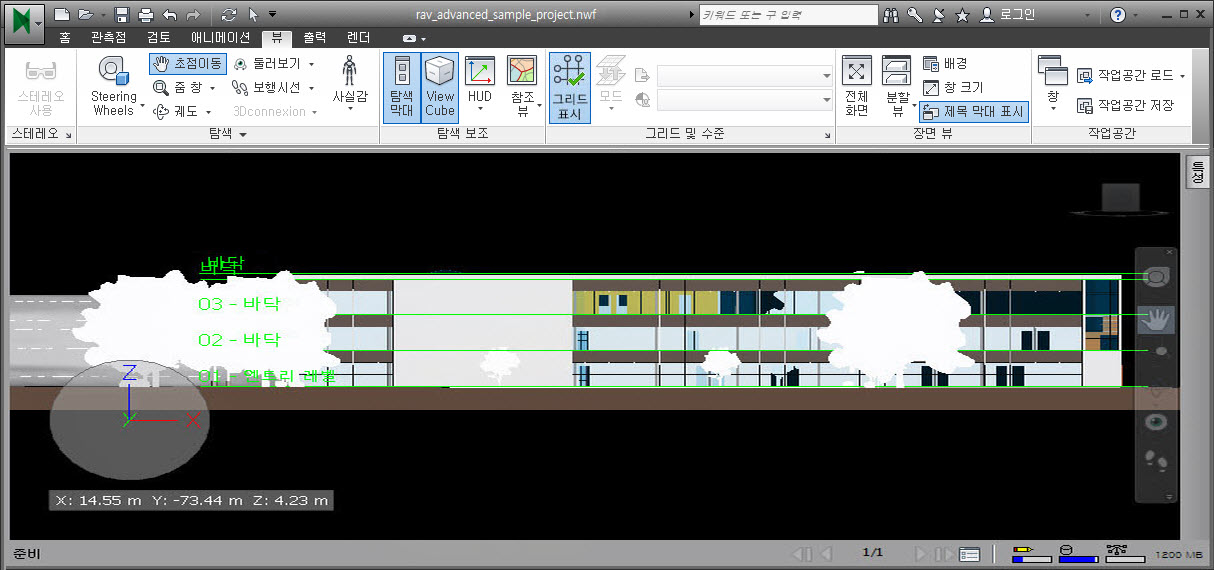
Task: Click the 로그인 sign in button
Action: (x=1007, y=15)
